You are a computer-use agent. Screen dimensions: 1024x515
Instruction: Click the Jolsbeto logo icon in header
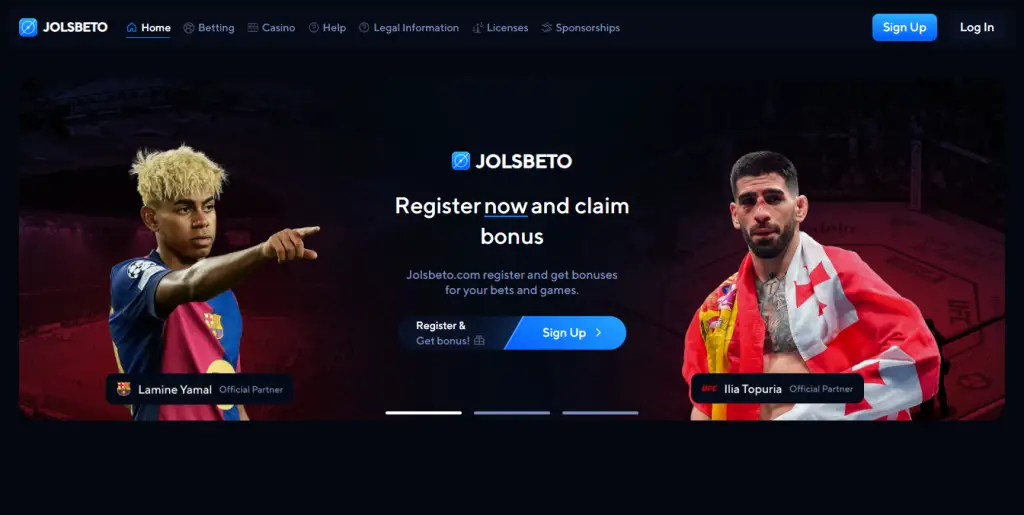pyautogui.click(x=28, y=27)
